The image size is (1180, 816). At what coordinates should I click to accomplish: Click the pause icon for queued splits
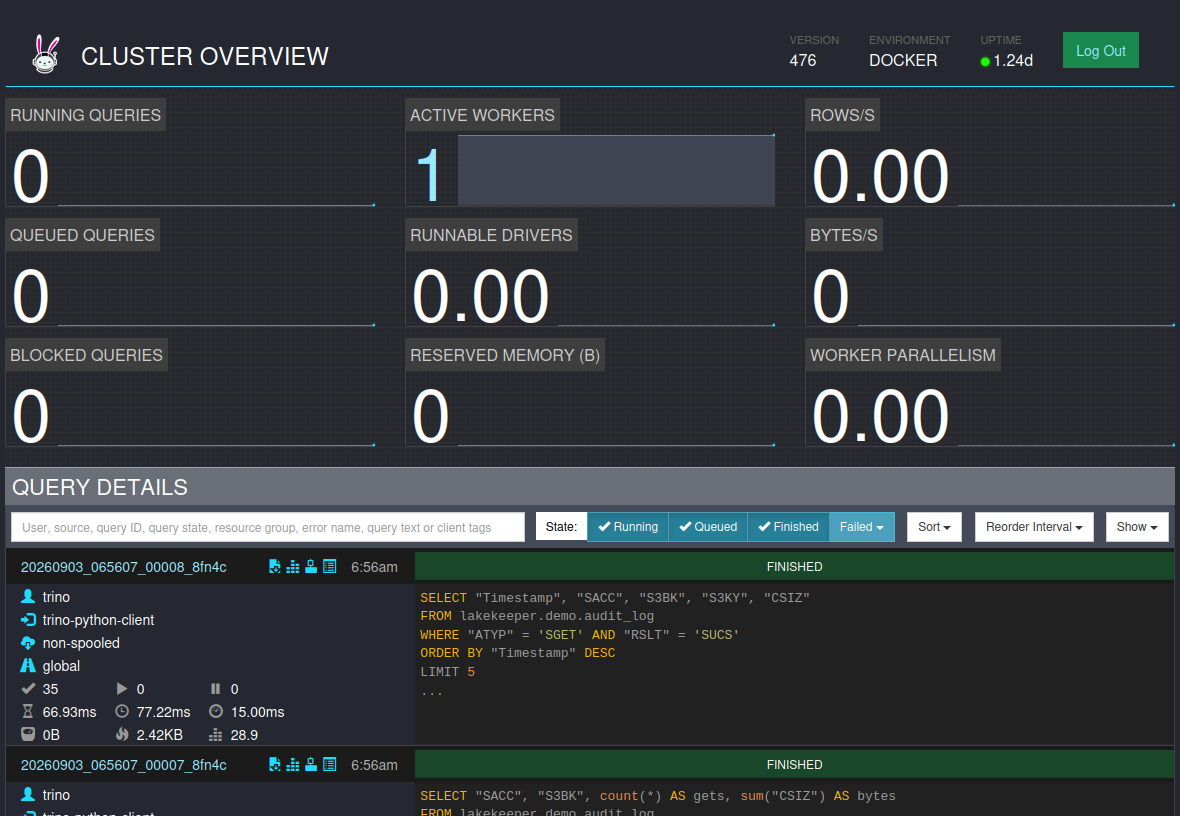coord(216,689)
